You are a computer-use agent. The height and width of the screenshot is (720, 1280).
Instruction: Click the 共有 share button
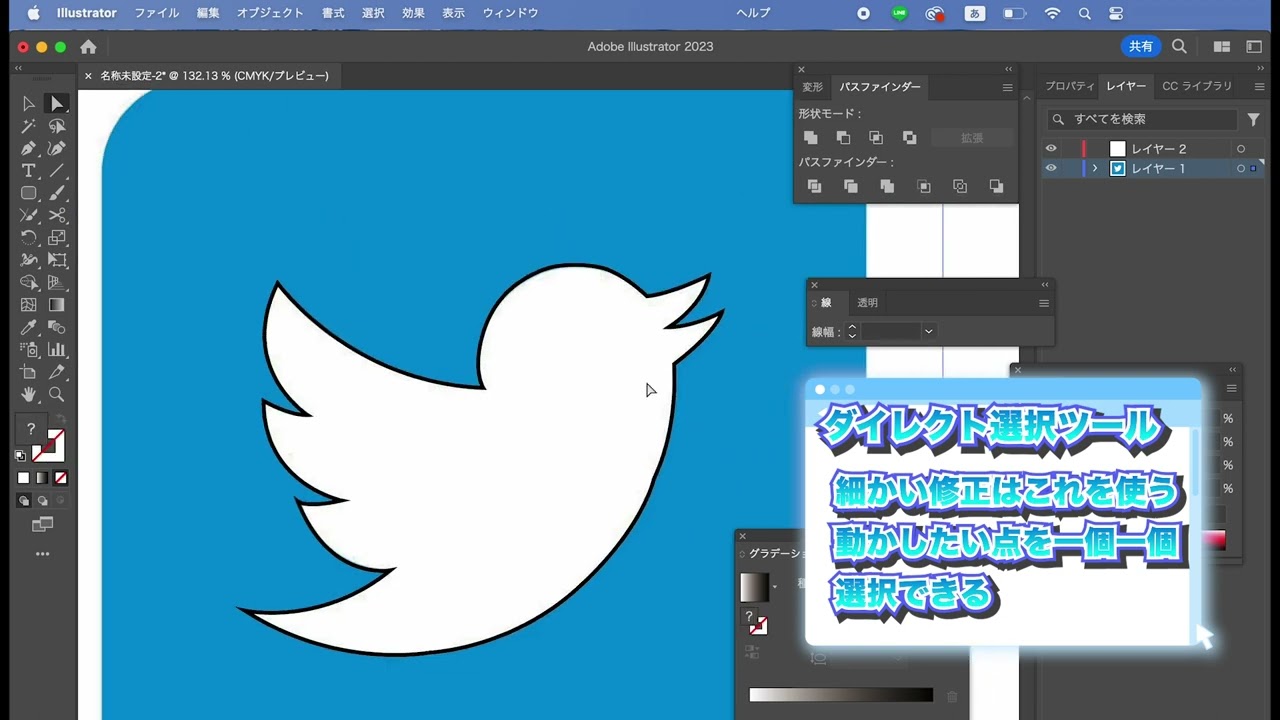point(1141,47)
